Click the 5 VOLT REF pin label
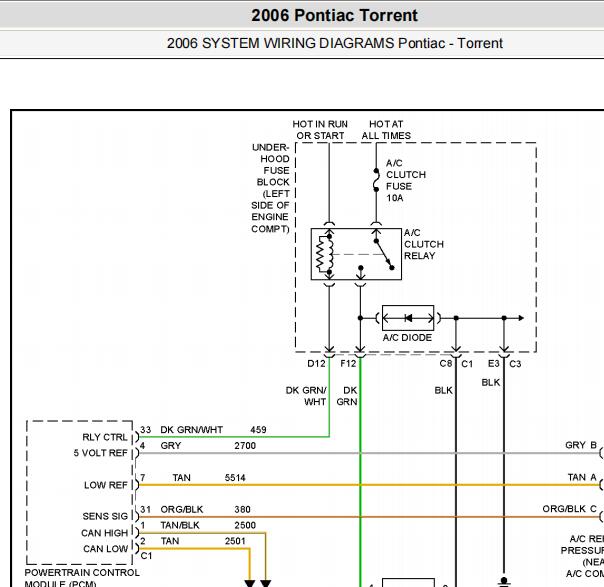The width and height of the screenshot is (604, 587). pos(100,453)
